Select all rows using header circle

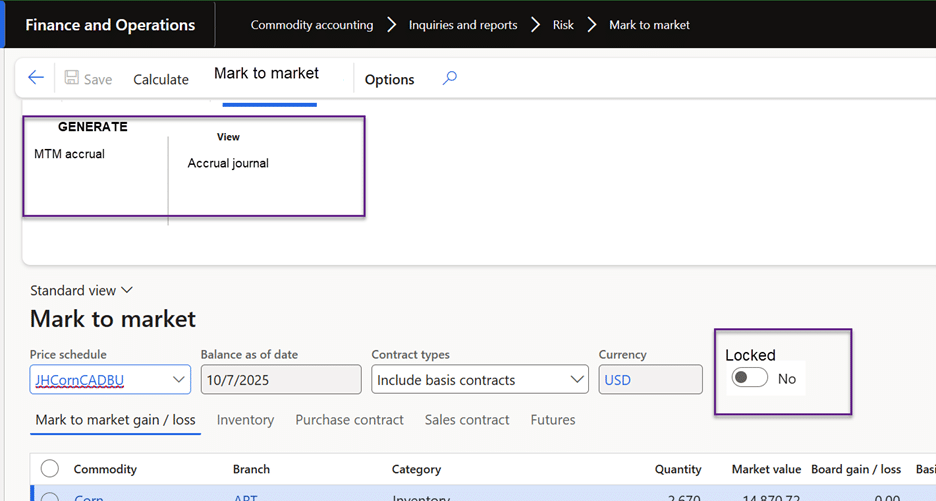[50, 468]
